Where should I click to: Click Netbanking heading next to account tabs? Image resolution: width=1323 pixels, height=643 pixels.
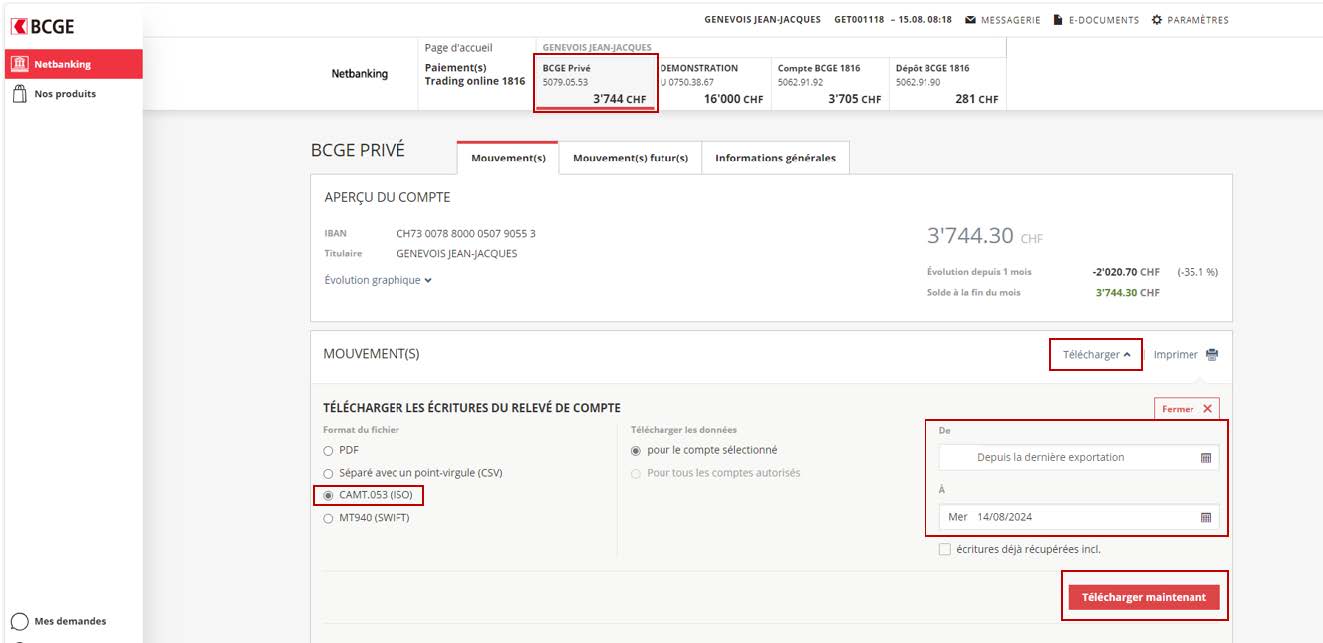click(360, 74)
